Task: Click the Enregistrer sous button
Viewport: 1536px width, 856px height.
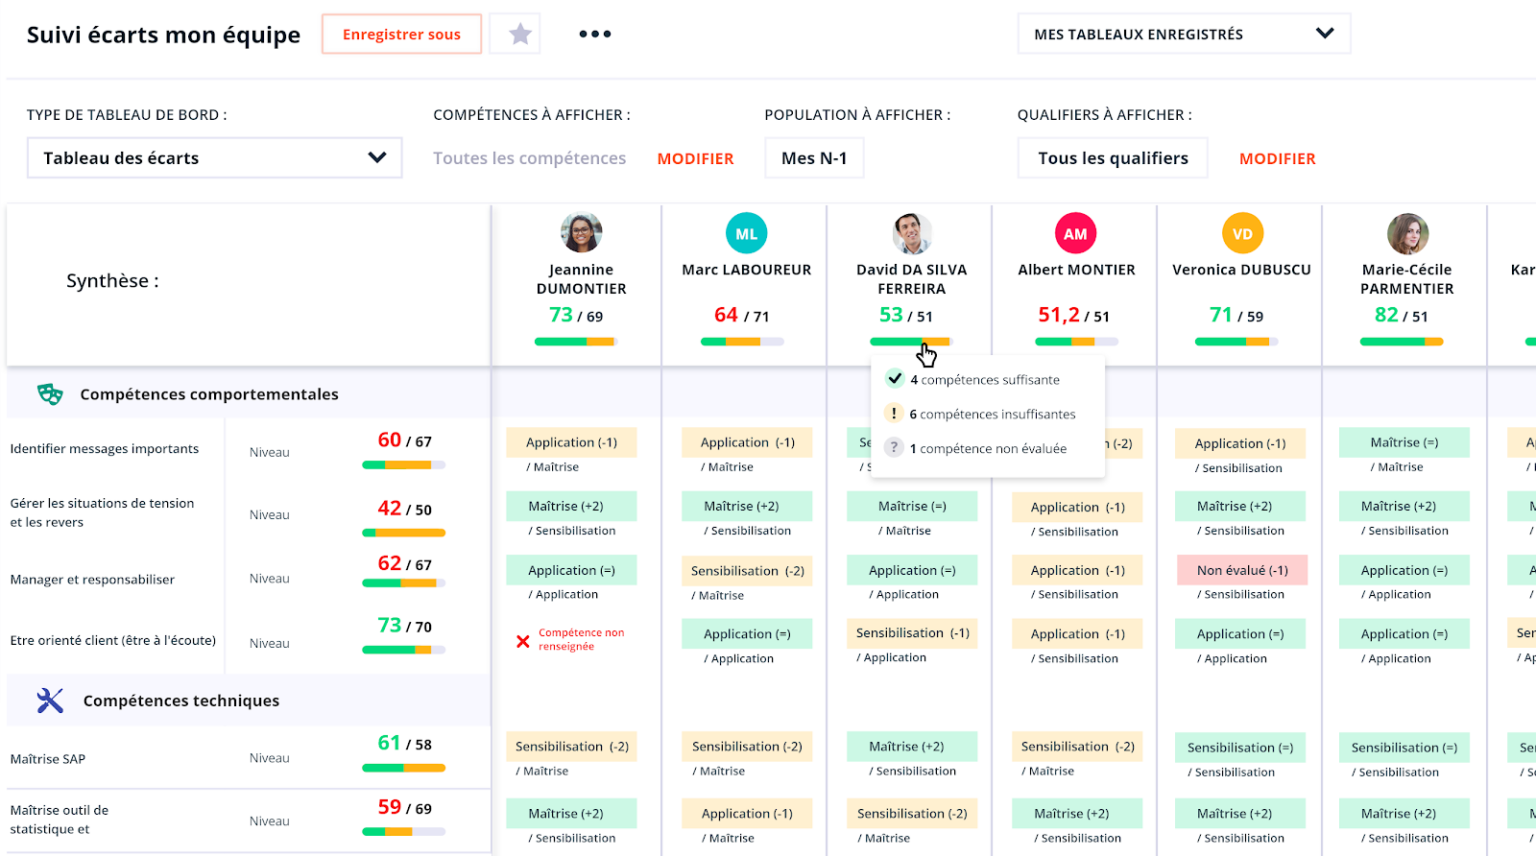Action: click(401, 34)
